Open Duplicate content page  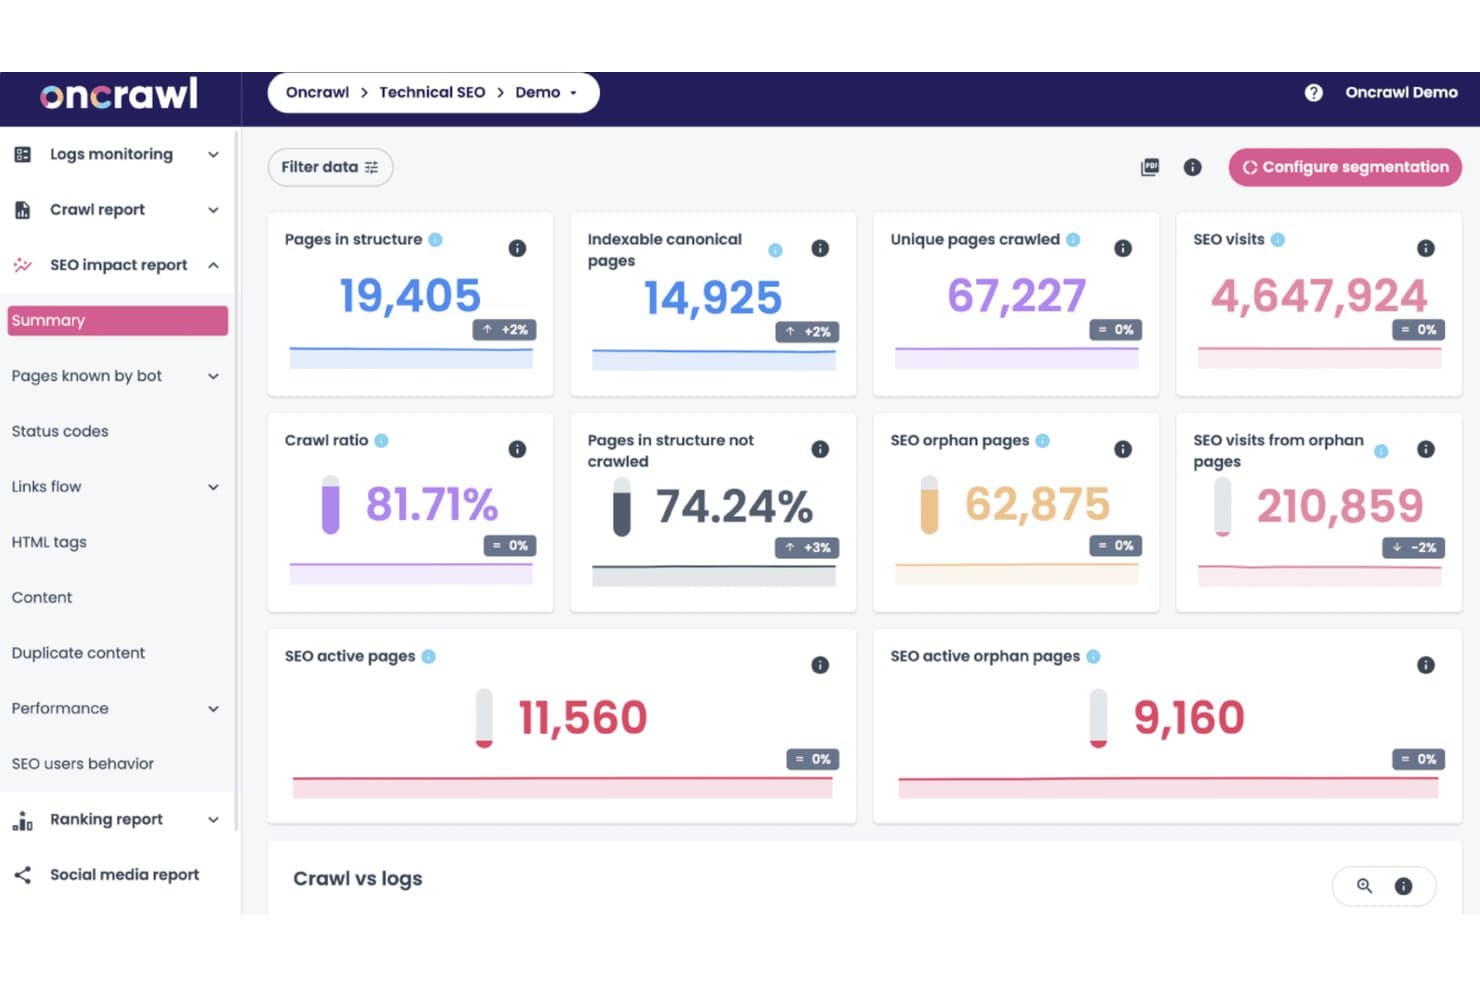click(x=78, y=653)
